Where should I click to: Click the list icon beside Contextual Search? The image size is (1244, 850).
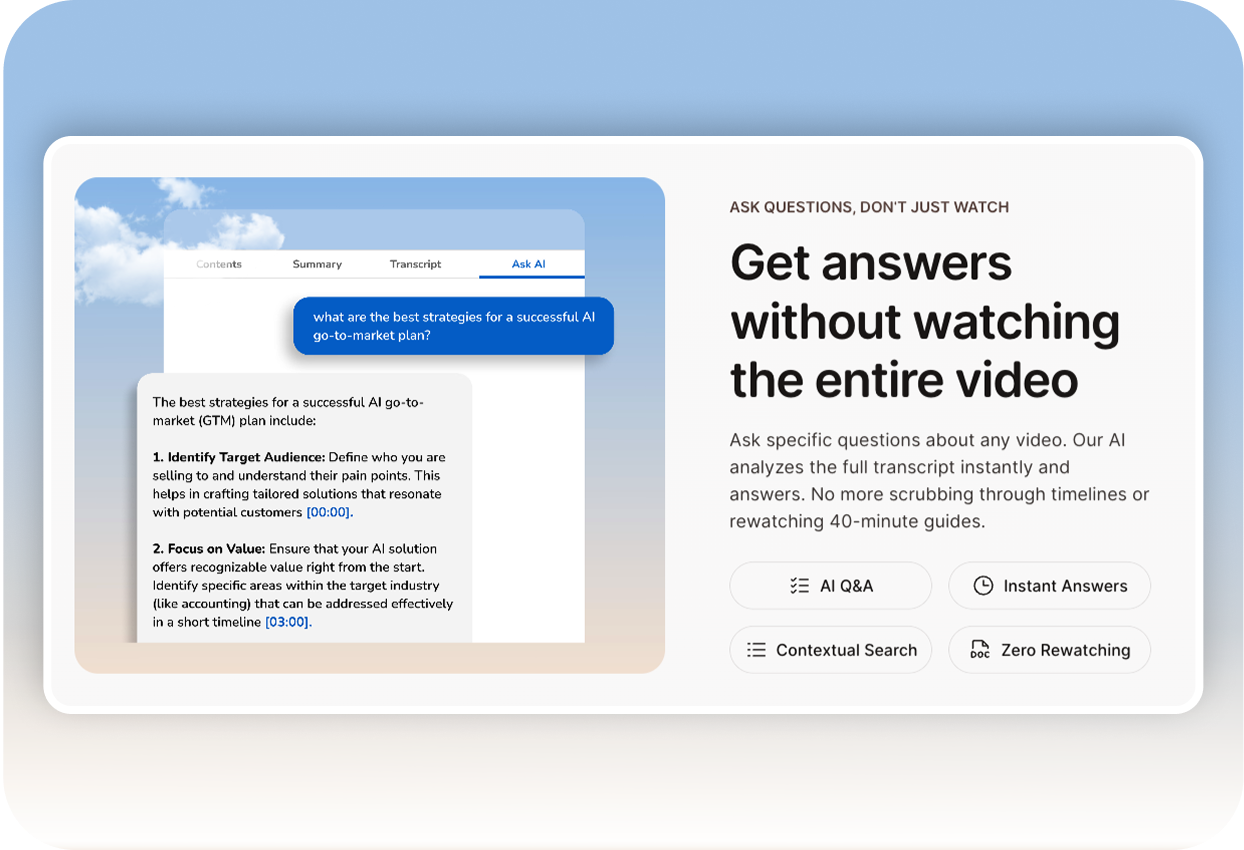[x=756, y=650]
